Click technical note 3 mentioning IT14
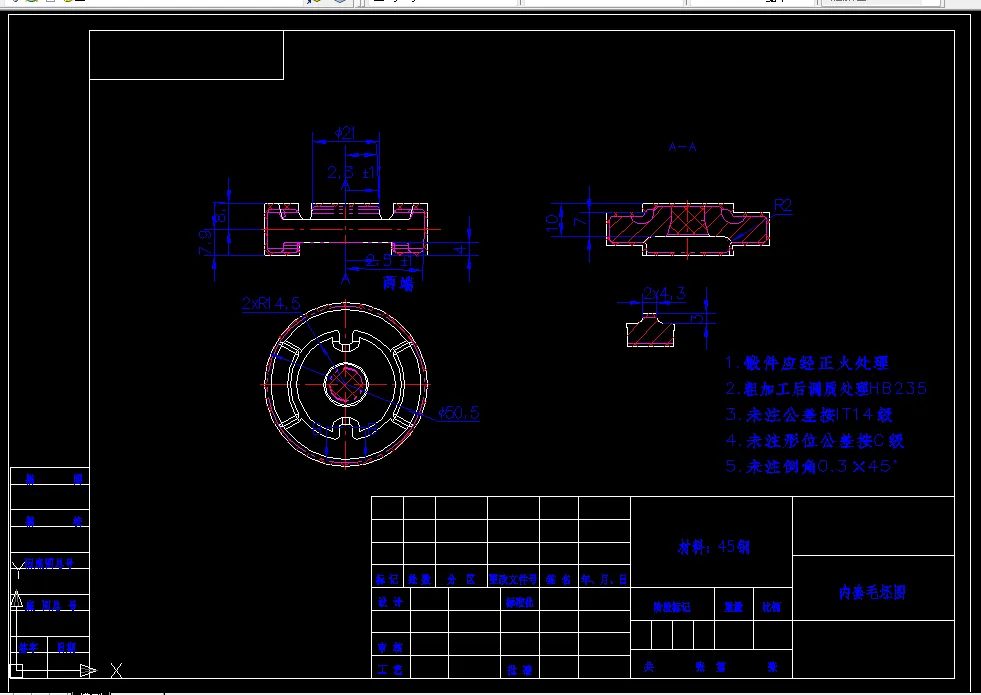Viewport: 981px width, 695px height. tap(808, 414)
